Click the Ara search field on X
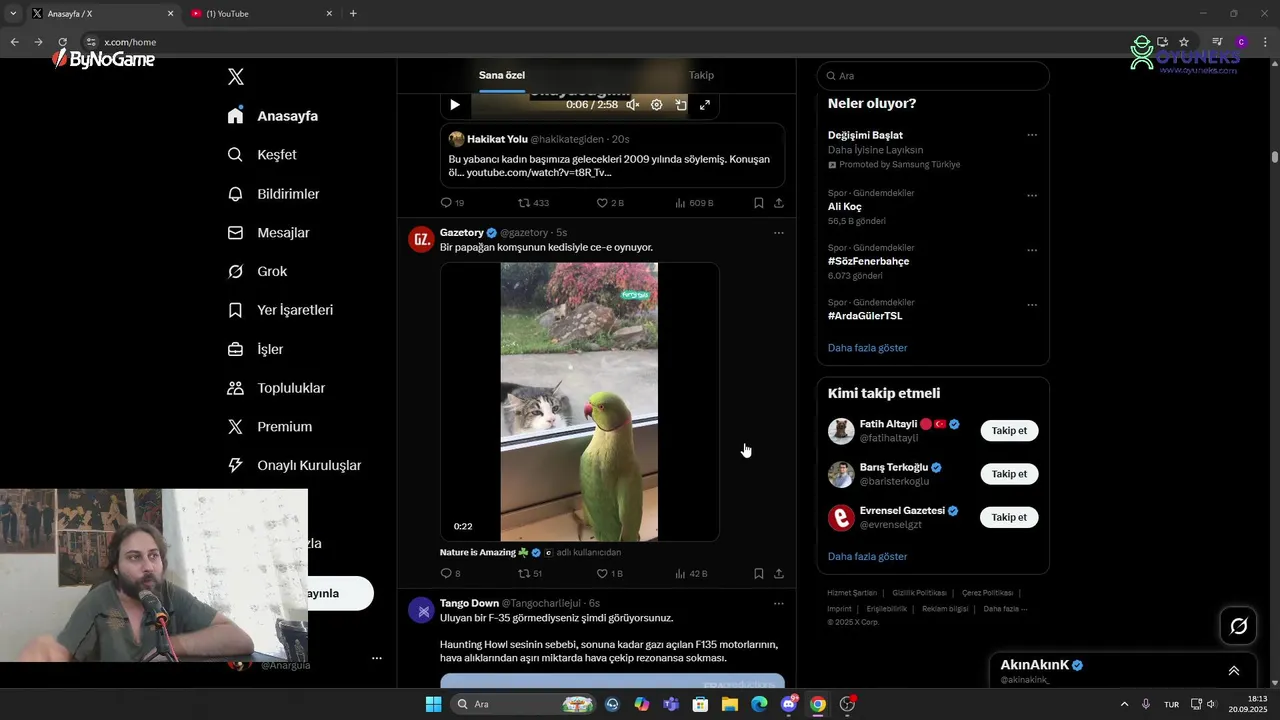 tap(933, 76)
